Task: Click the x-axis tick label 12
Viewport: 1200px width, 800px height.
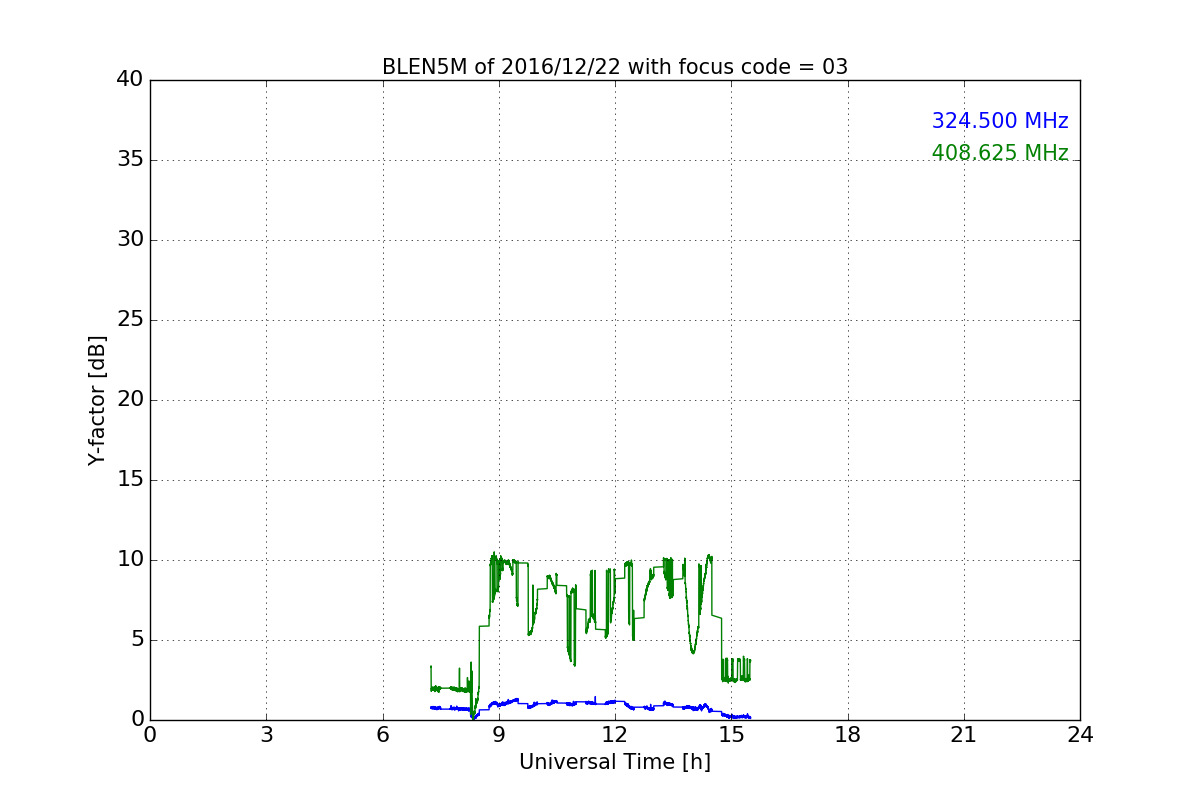Action: tap(615, 735)
